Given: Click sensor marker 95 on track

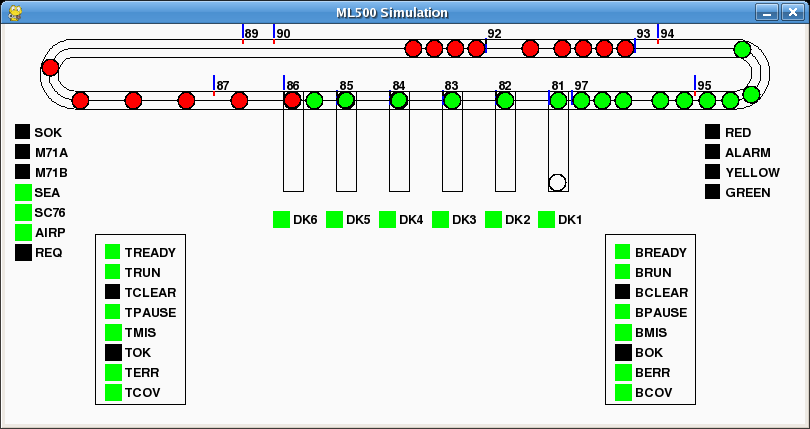Looking at the screenshot, I should 695,84.
